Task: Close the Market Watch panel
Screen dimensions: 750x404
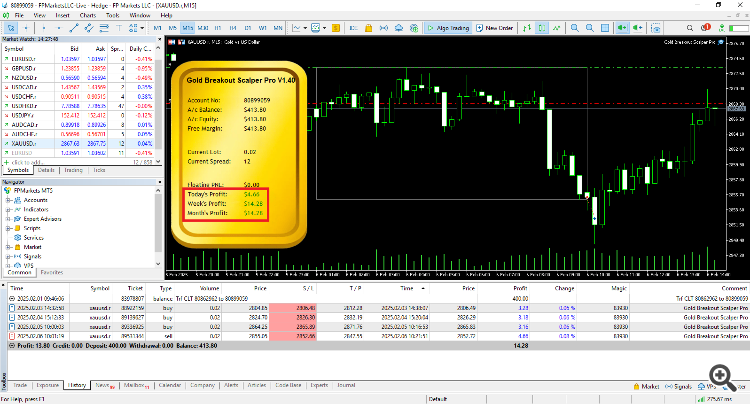Action: pos(160,39)
